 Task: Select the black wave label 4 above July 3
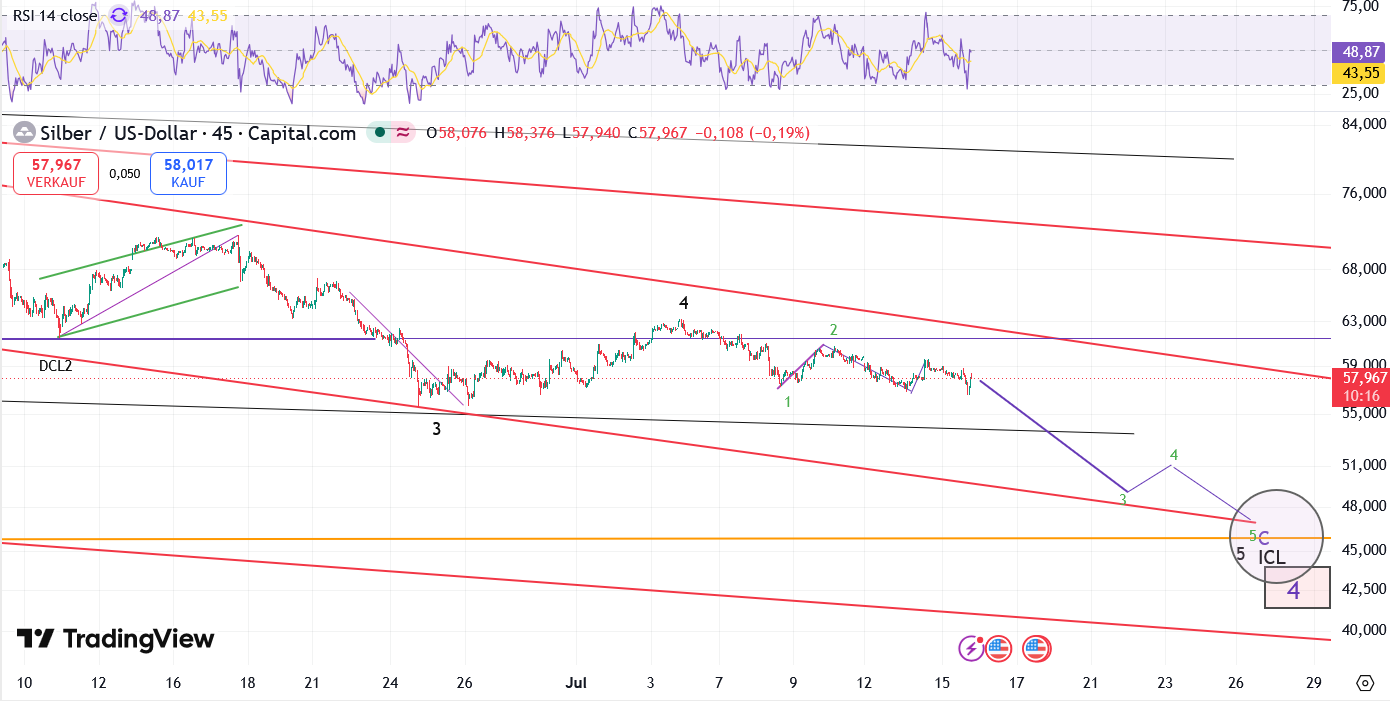(x=683, y=303)
